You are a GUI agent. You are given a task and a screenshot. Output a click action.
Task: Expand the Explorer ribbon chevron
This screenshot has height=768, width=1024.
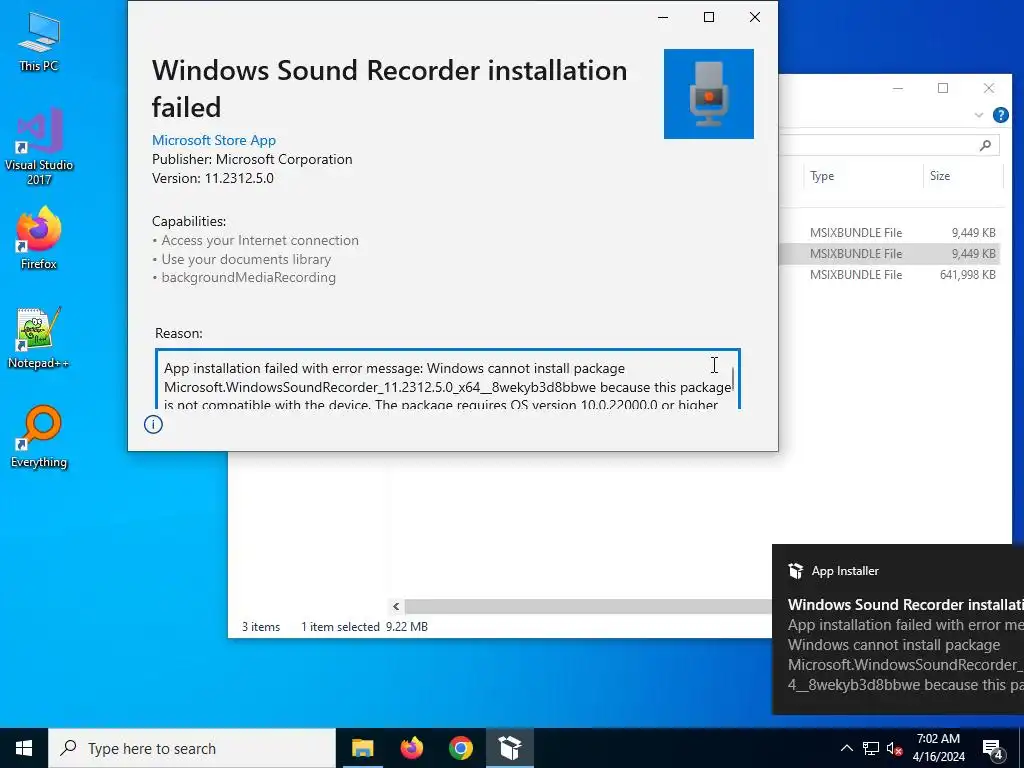click(978, 115)
